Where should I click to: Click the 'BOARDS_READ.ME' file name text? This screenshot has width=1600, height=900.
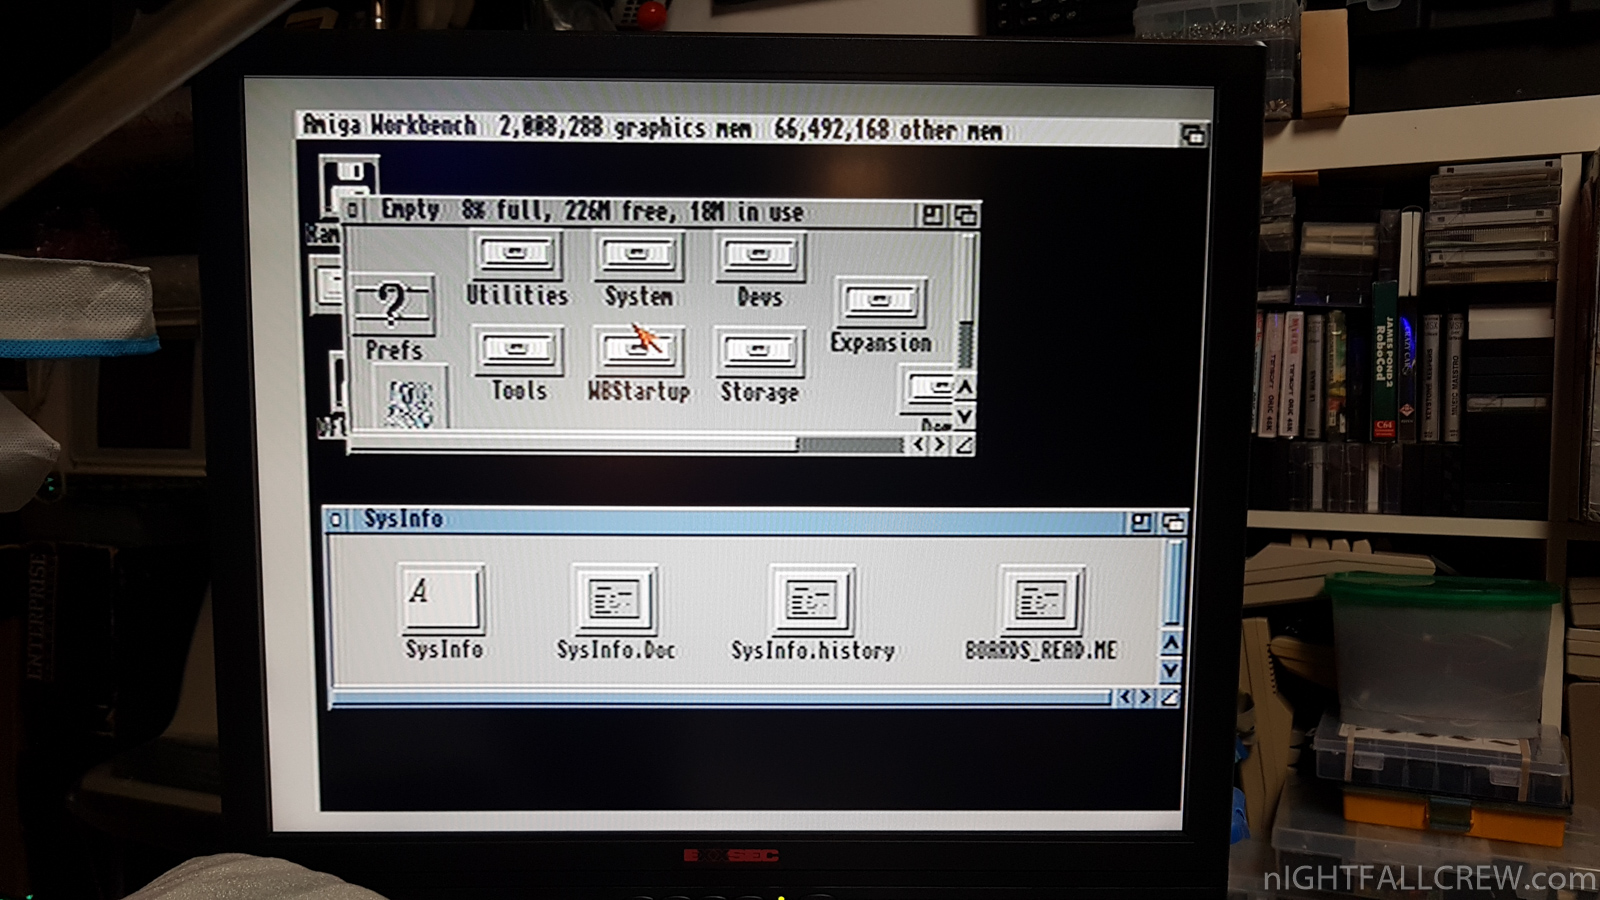pos(1041,650)
